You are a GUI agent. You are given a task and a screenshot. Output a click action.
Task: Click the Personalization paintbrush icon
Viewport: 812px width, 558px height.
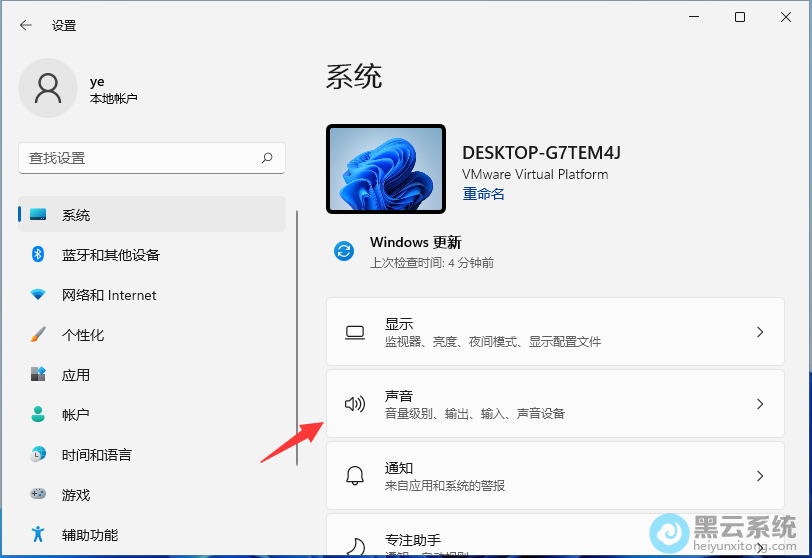[38, 335]
